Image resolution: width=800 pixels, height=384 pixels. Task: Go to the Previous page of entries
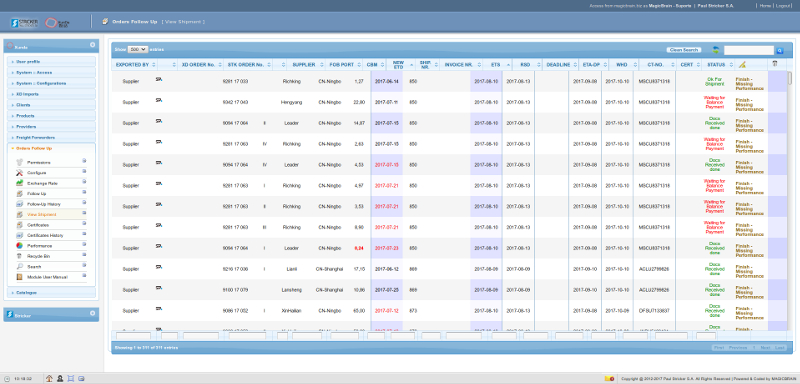(738, 347)
